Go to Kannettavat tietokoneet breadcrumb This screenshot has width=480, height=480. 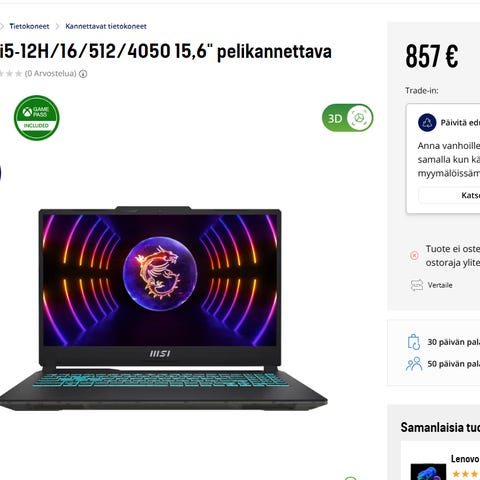pos(106,26)
